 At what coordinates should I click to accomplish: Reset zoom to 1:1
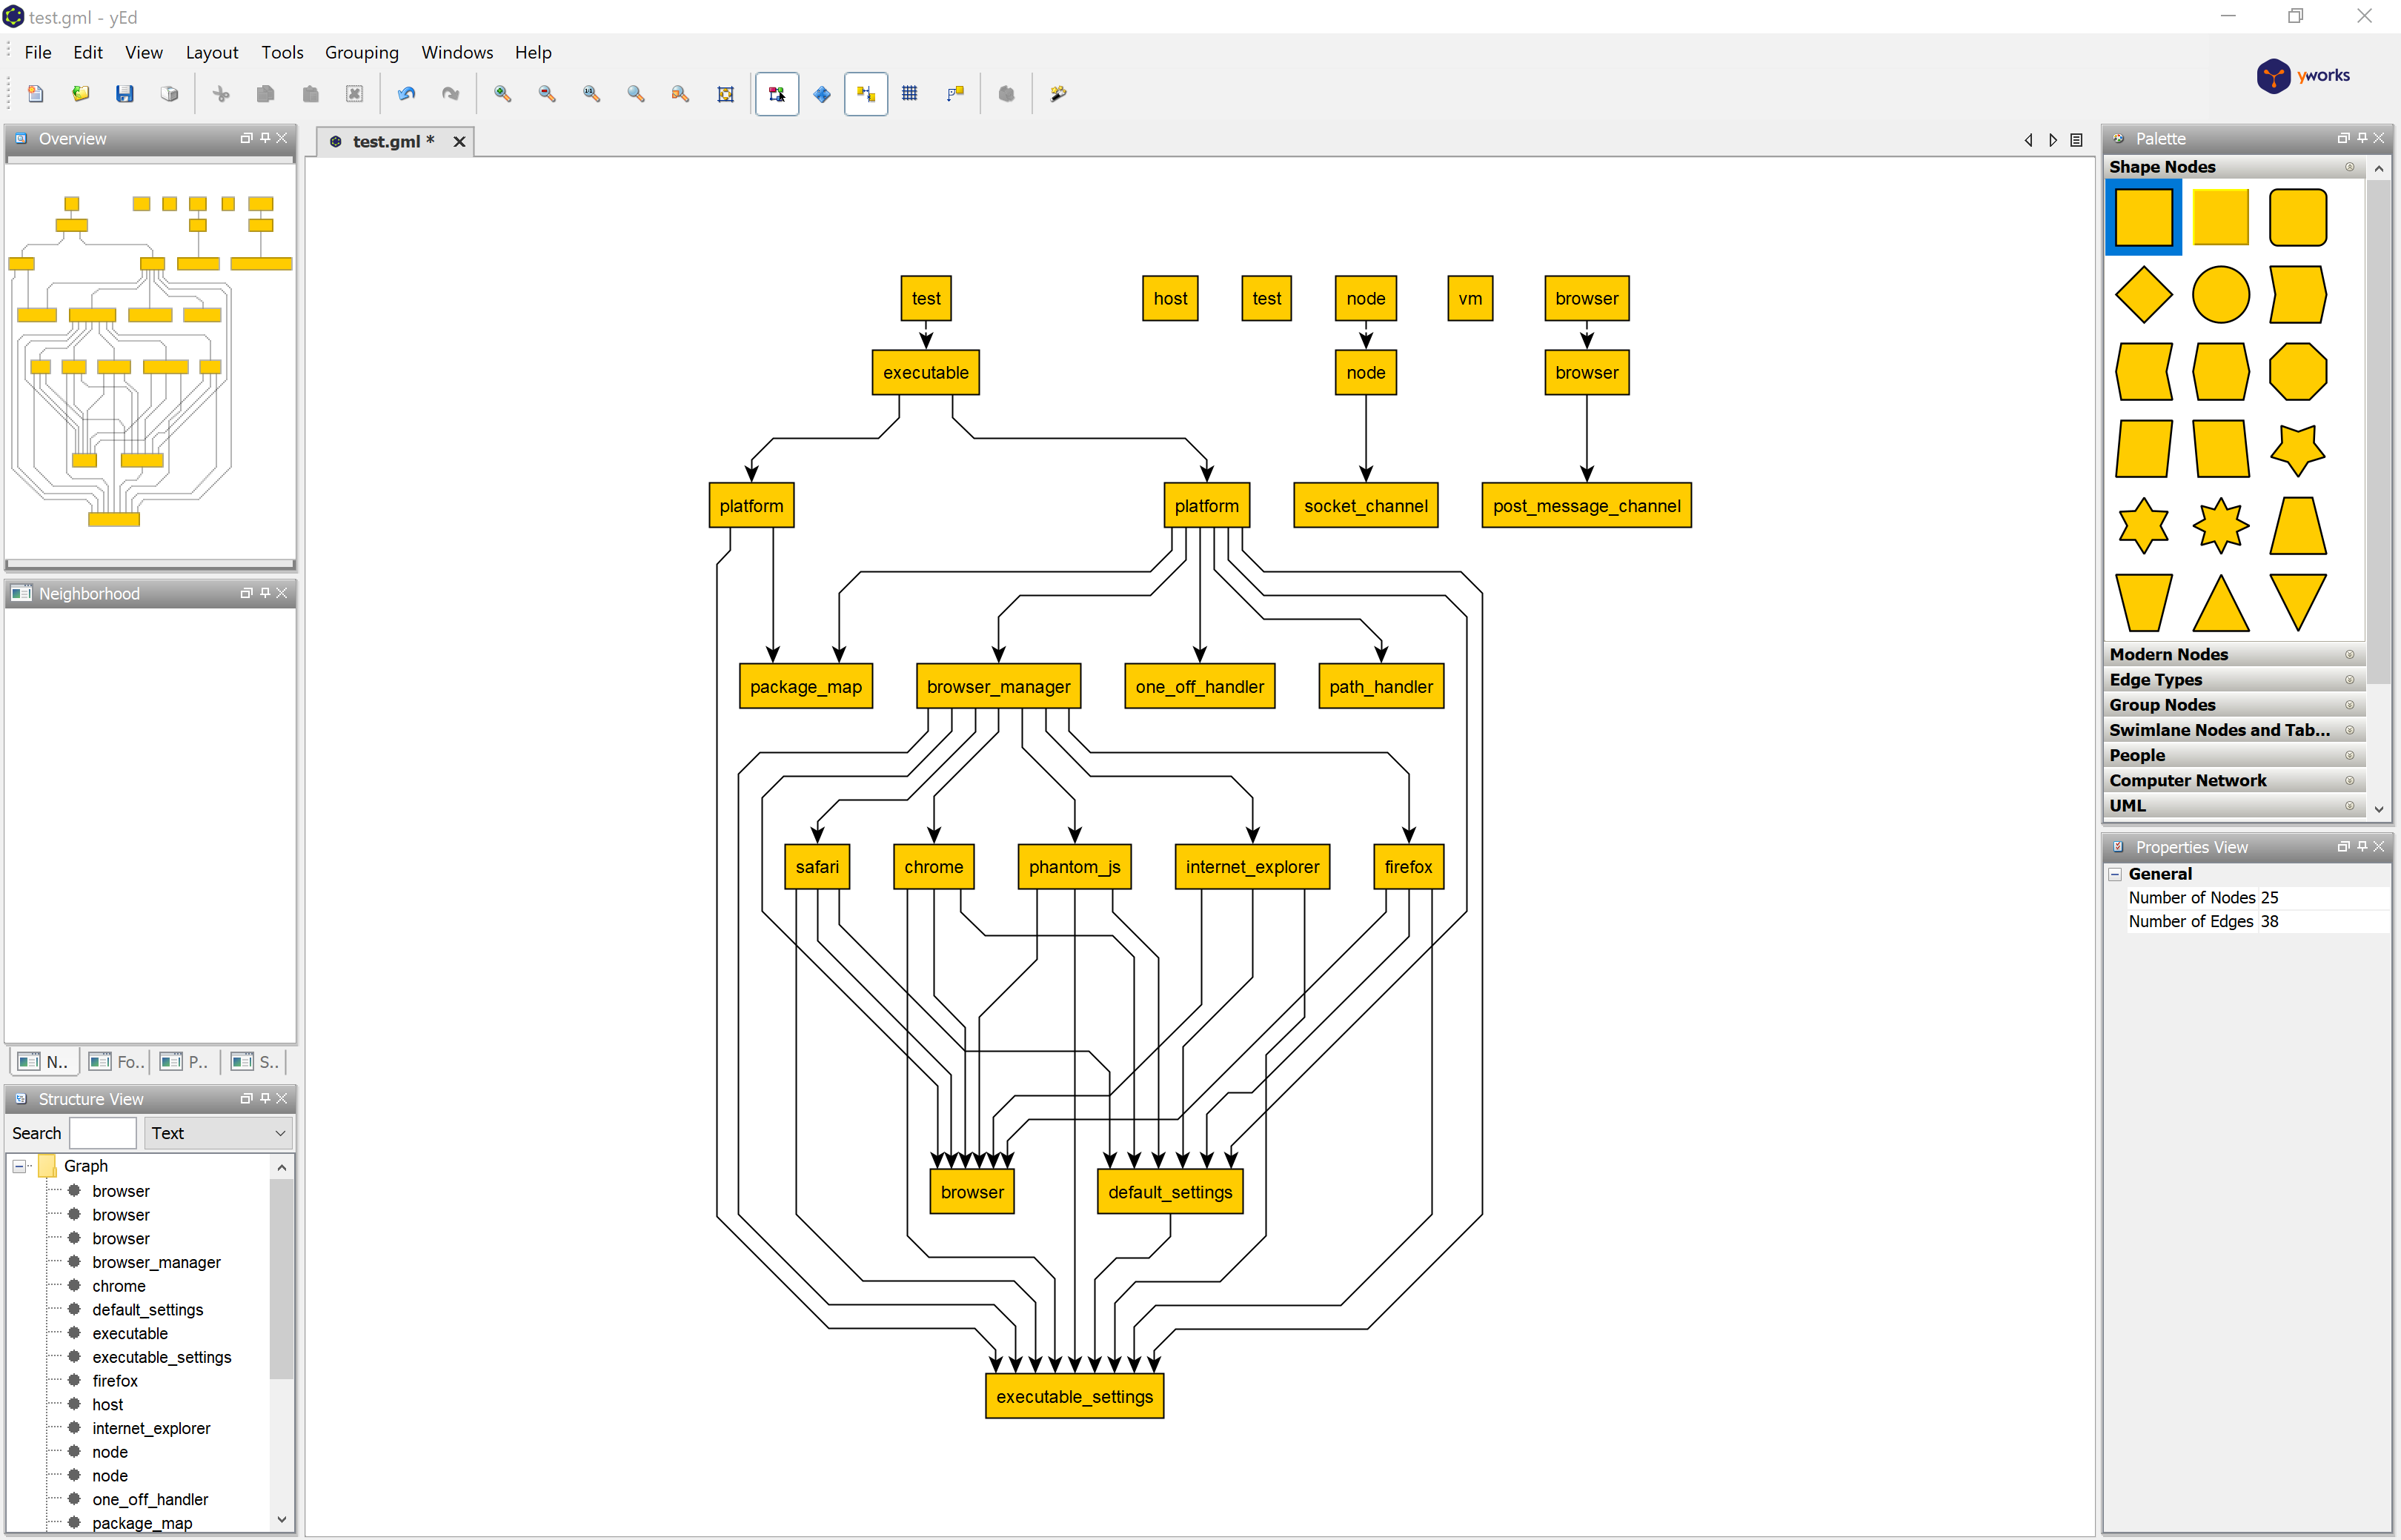click(x=592, y=94)
